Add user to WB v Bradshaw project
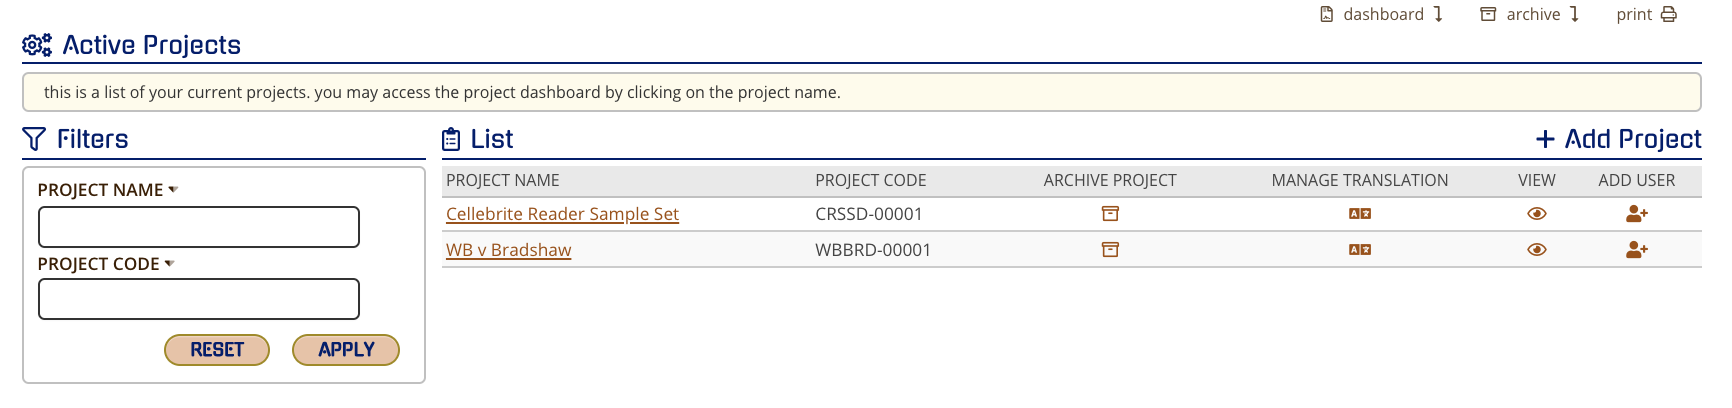Screen dimensions: 1732x408 click(1636, 250)
